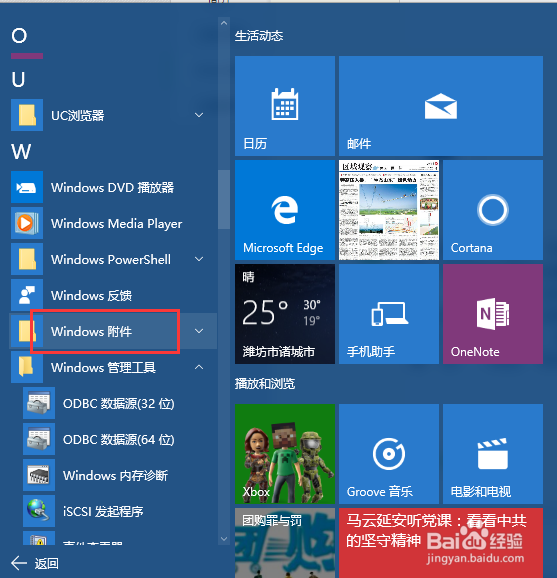Click the W letter group header
Viewport: 557px width, 578px height.
21,151
